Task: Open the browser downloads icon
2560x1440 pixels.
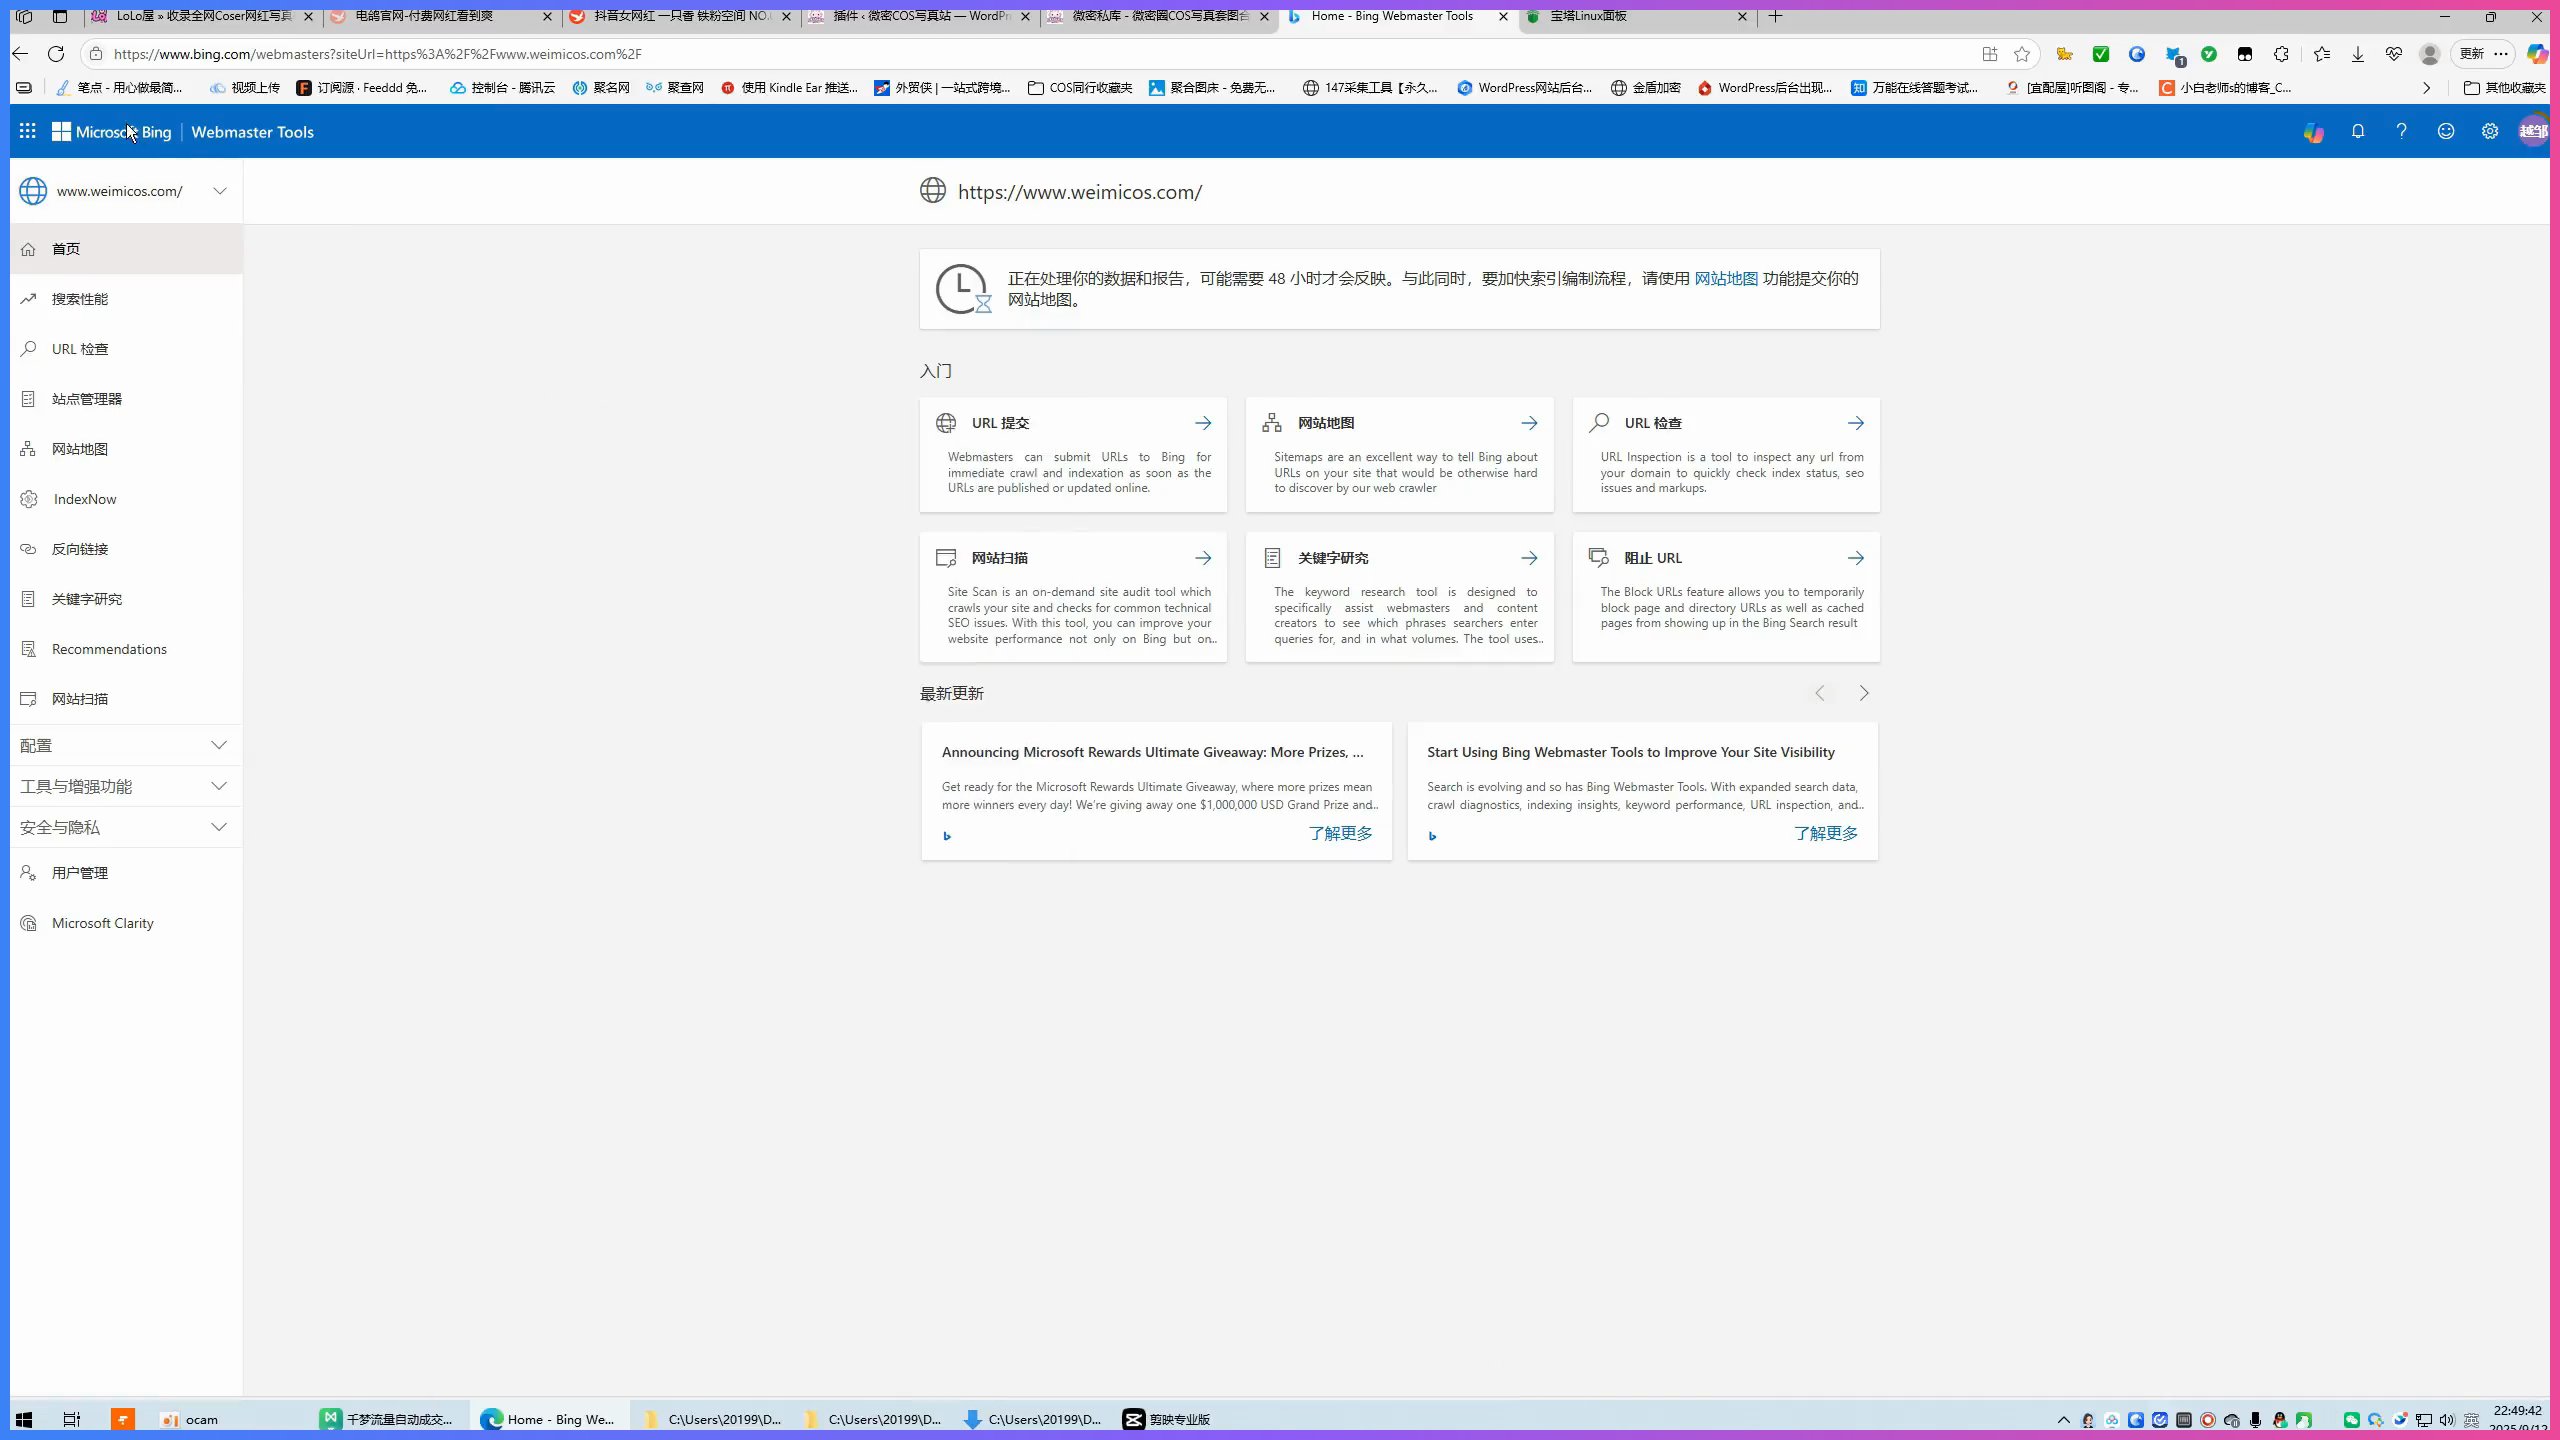Action: (2358, 54)
